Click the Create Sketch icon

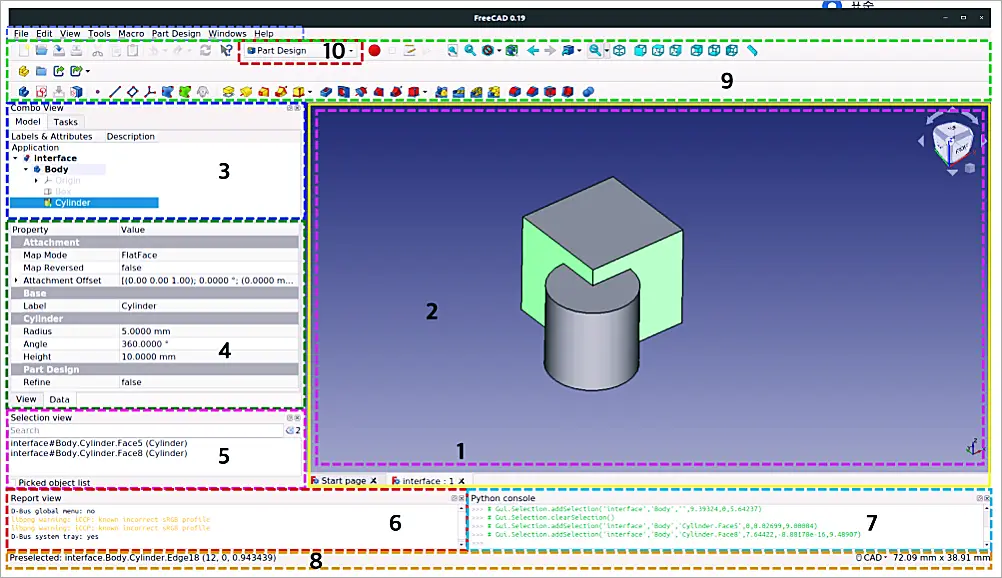click(x=42, y=92)
